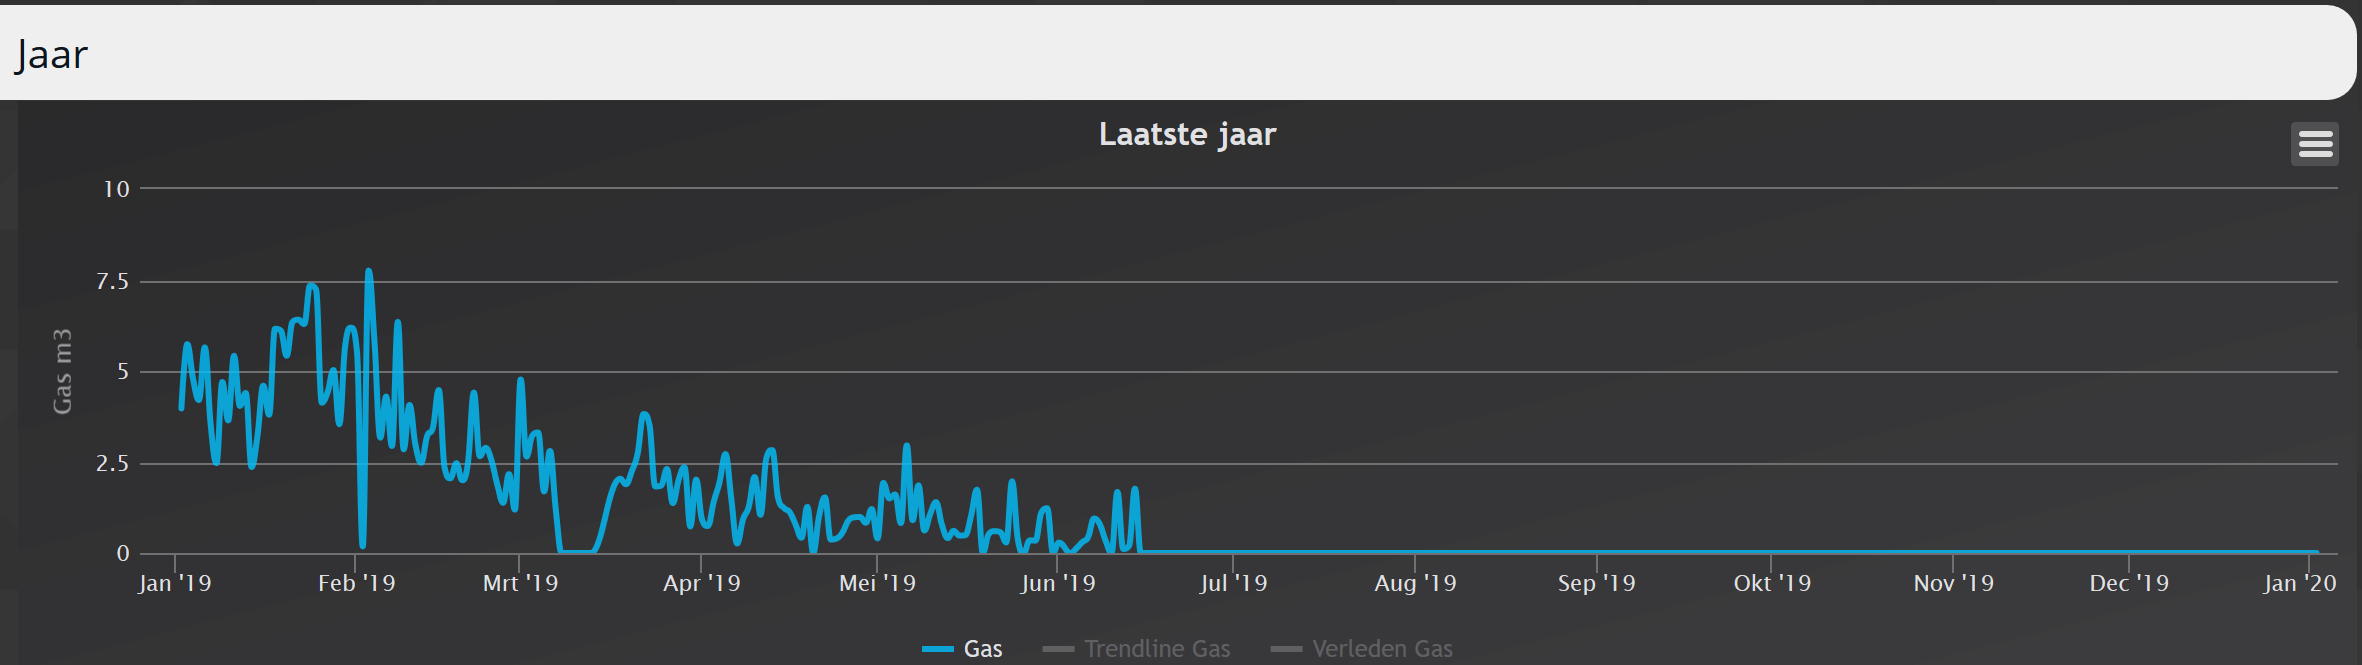This screenshot has height=665, width=2362.
Task: Click the Feb '19 axis label
Action: point(356,583)
